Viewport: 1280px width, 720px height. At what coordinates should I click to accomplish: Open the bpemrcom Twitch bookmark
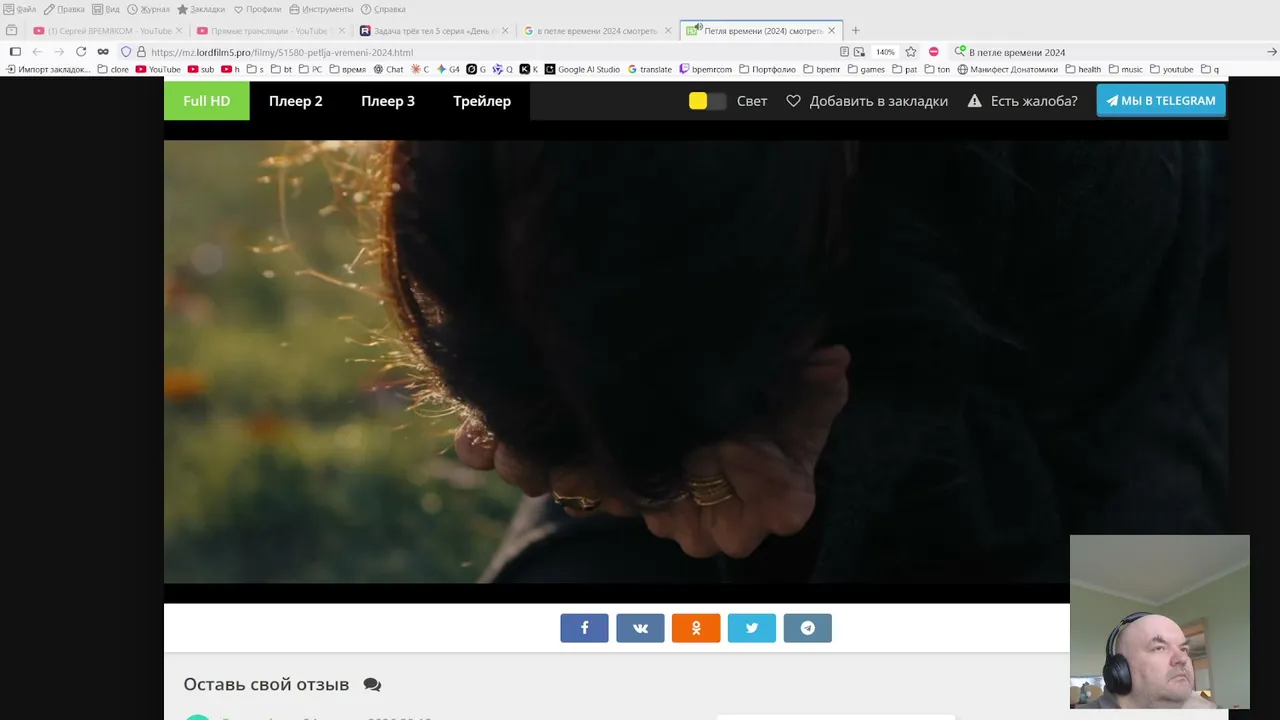tap(705, 70)
